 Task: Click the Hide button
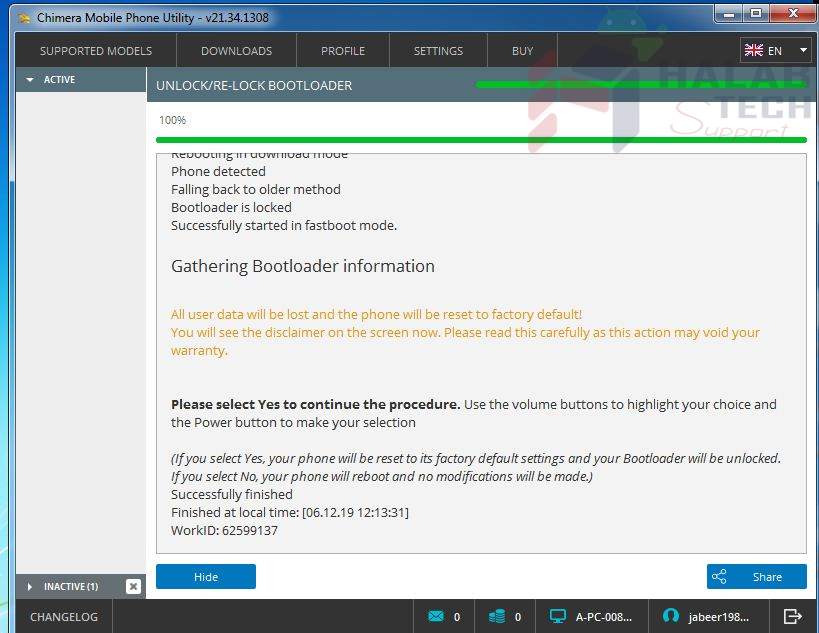click(206, 577)
